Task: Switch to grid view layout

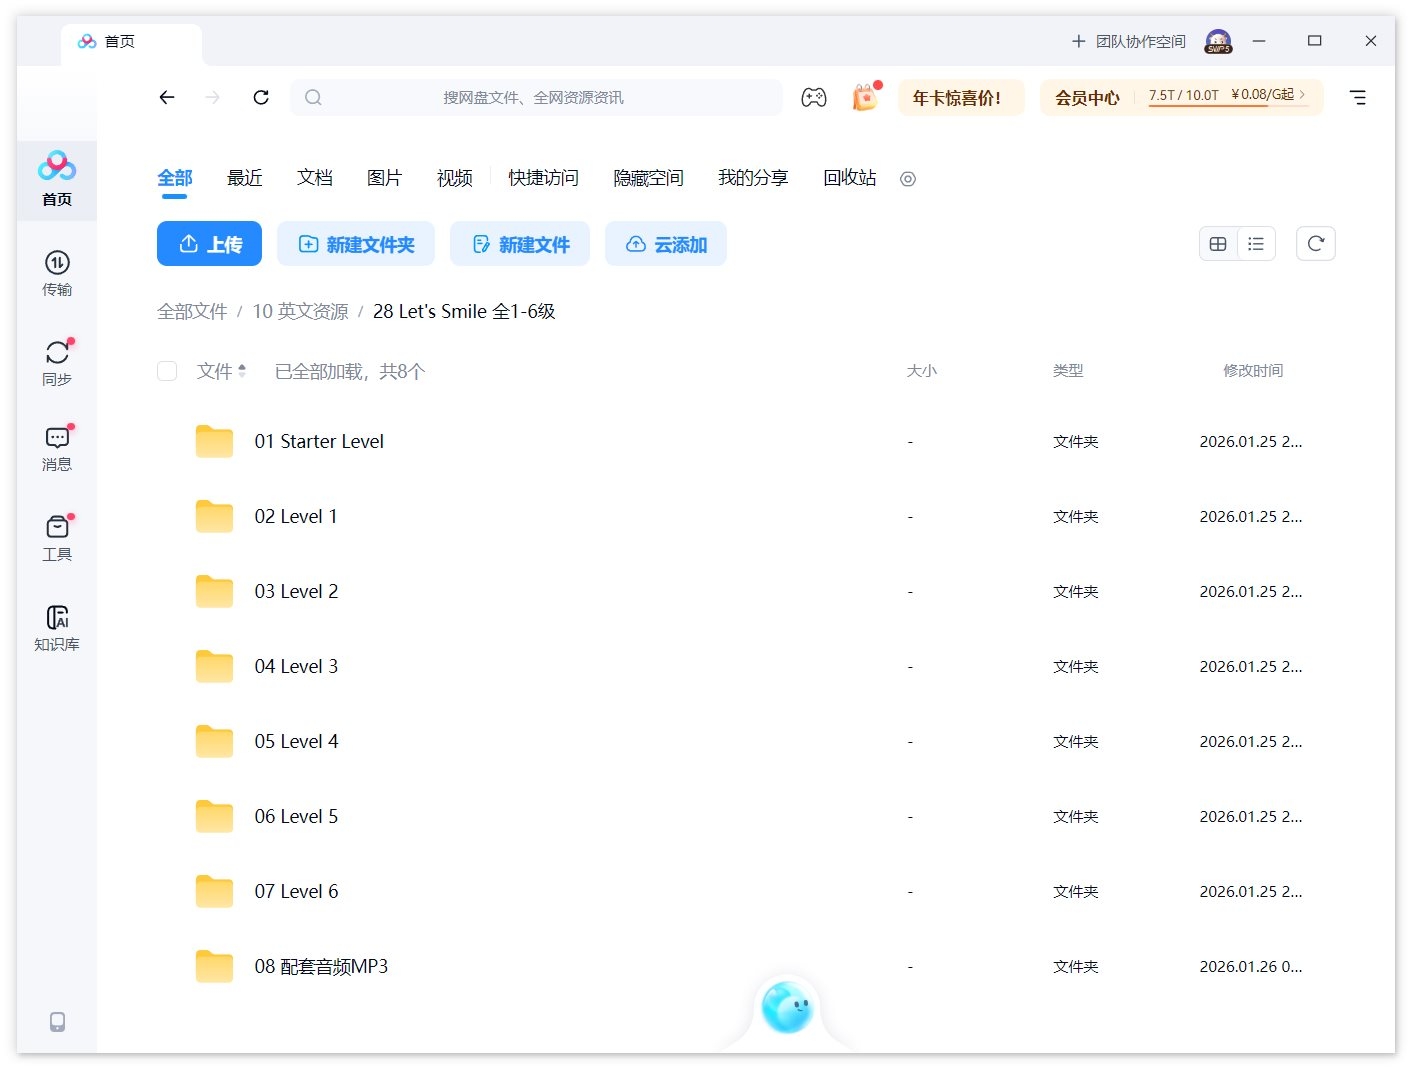Action: [1218, 243]
